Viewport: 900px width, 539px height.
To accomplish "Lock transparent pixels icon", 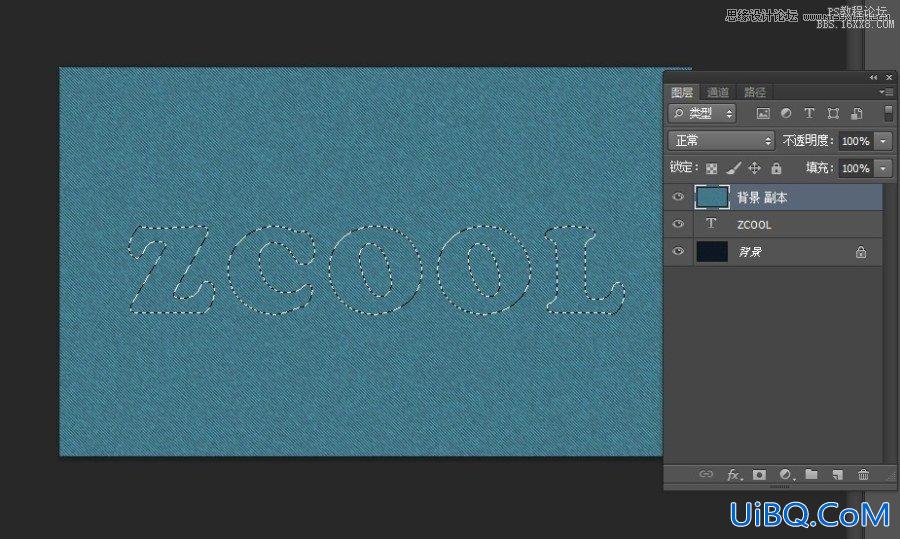I will pos(711,168).
